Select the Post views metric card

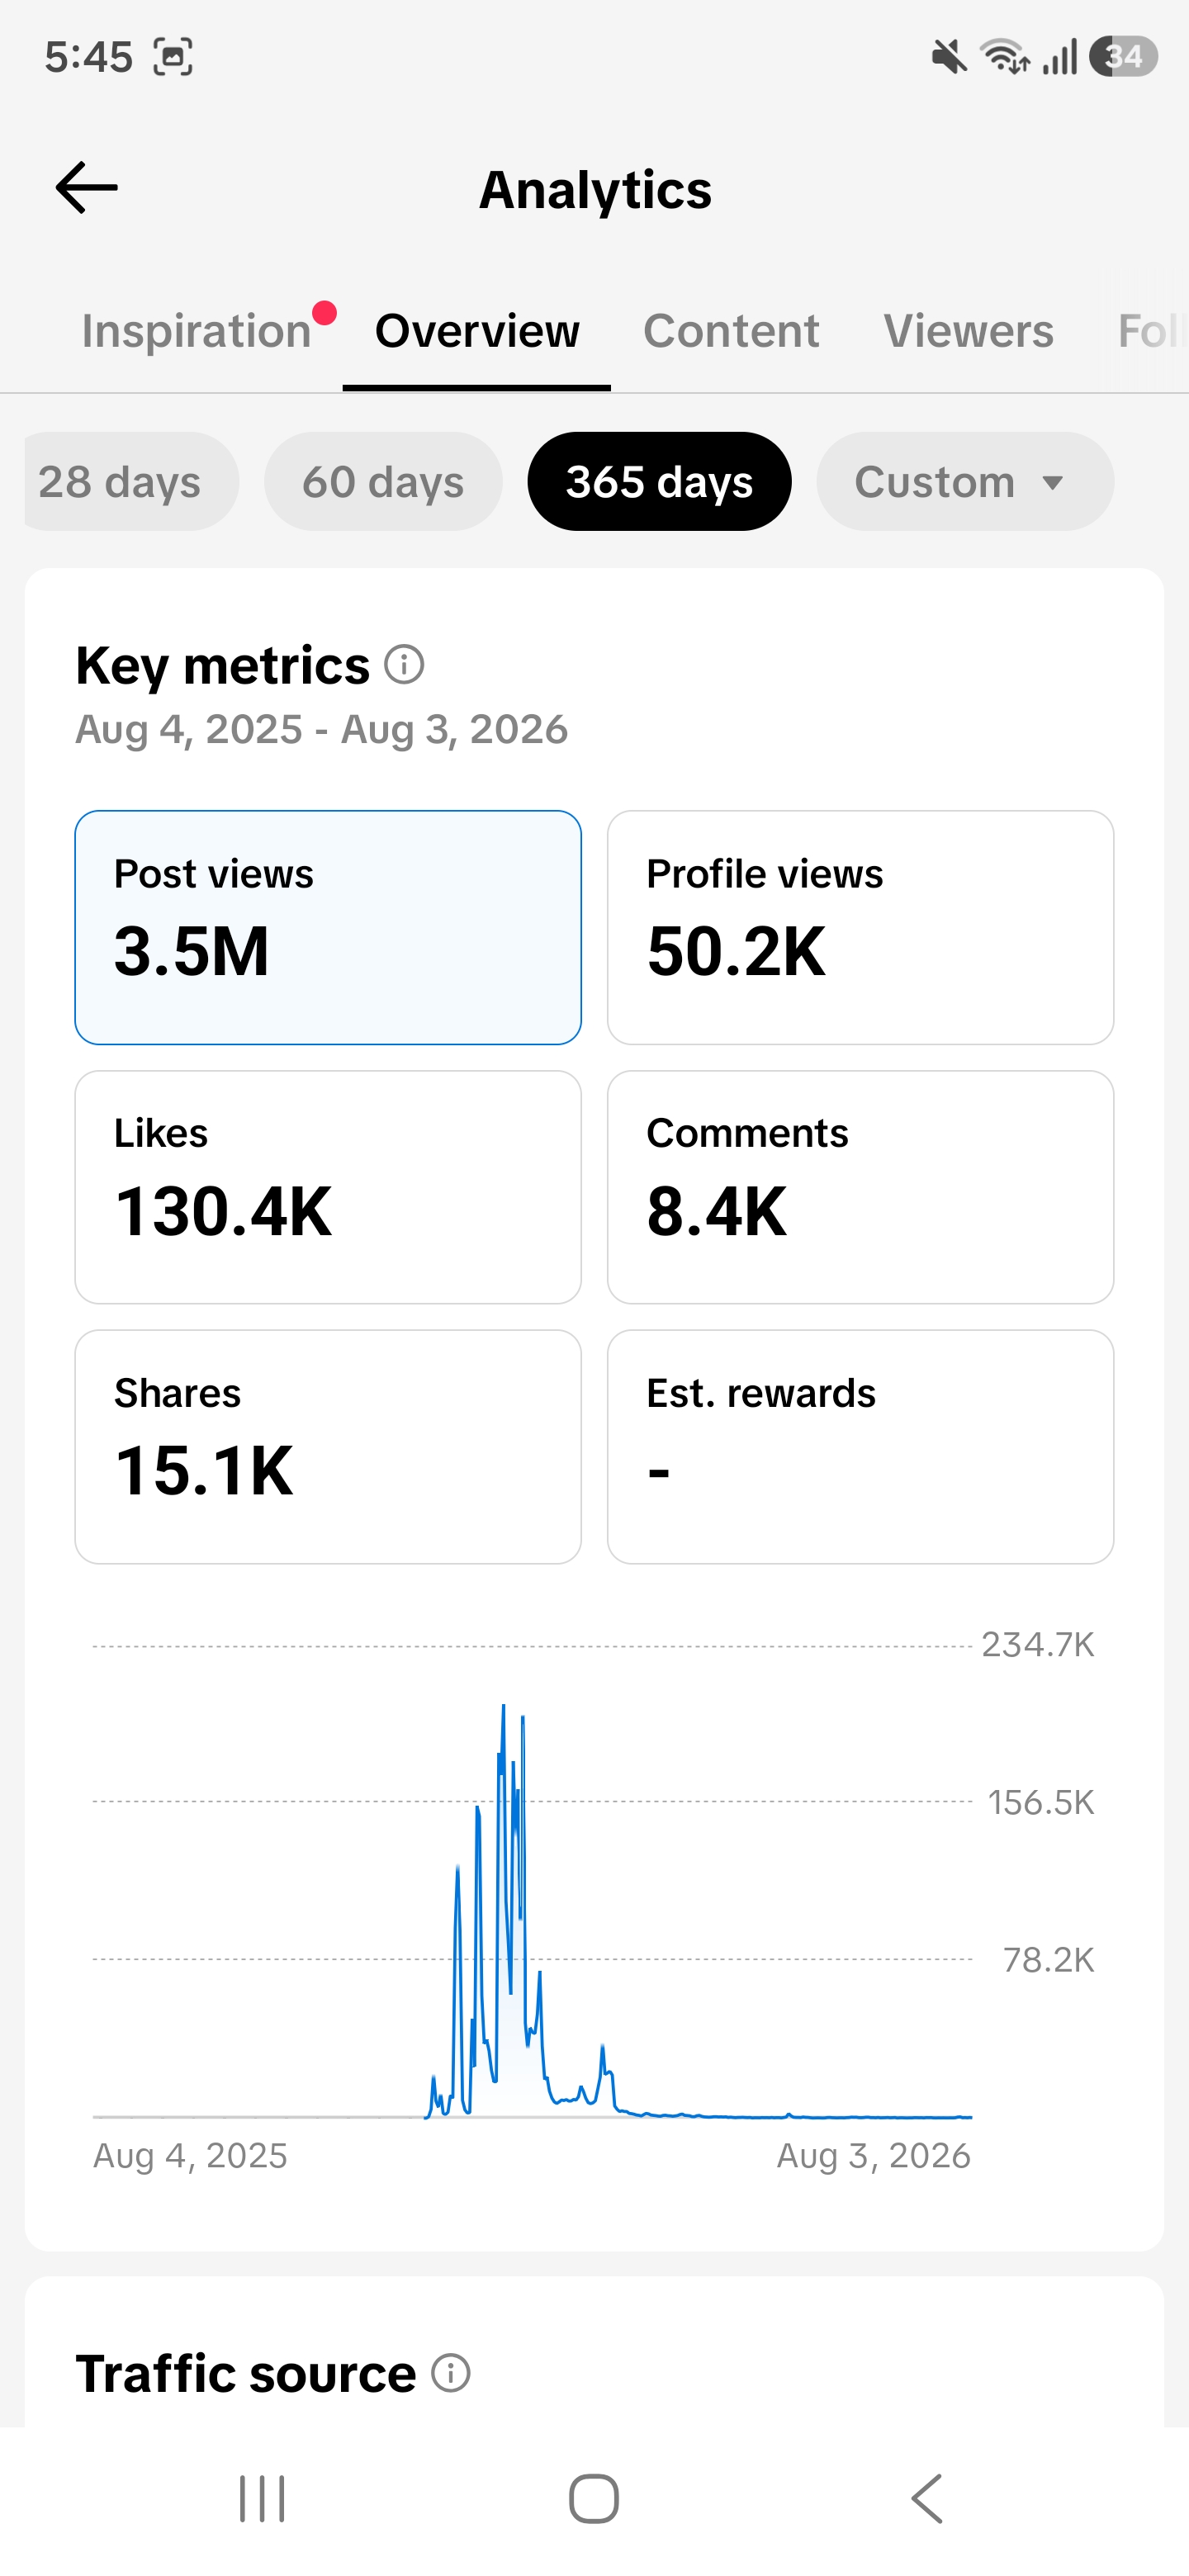[x=328, y=928]
